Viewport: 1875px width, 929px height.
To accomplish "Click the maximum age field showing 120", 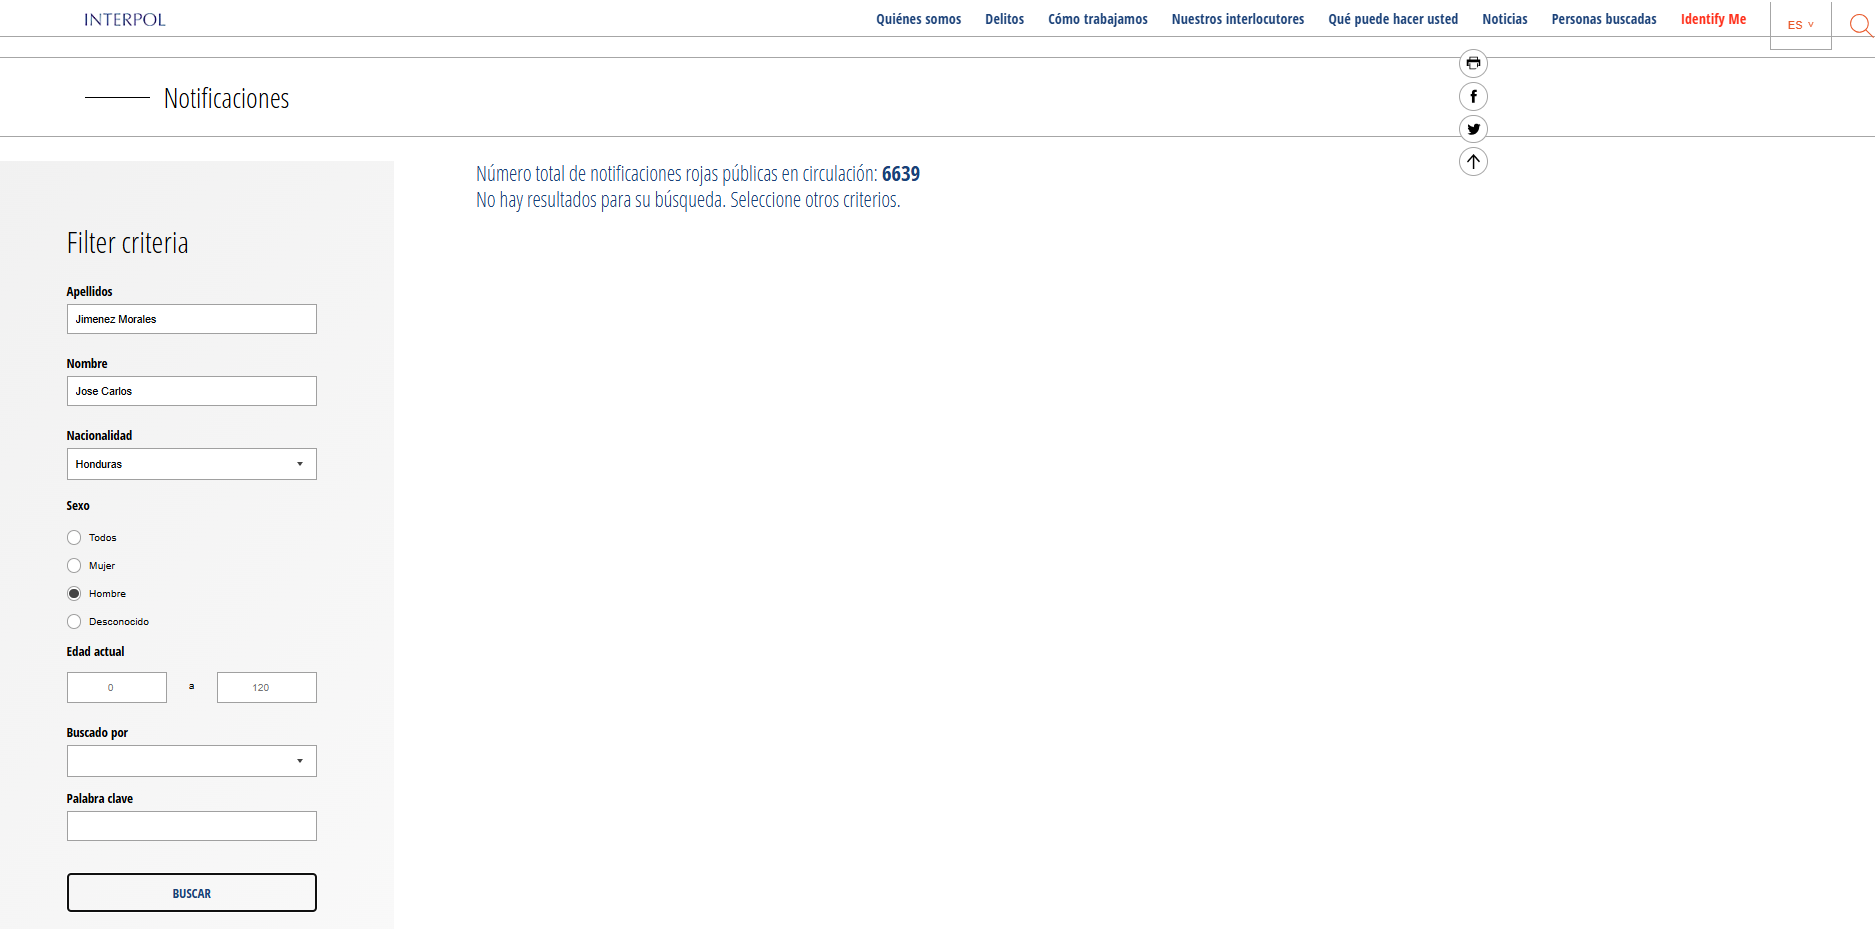I will (266, 688).
